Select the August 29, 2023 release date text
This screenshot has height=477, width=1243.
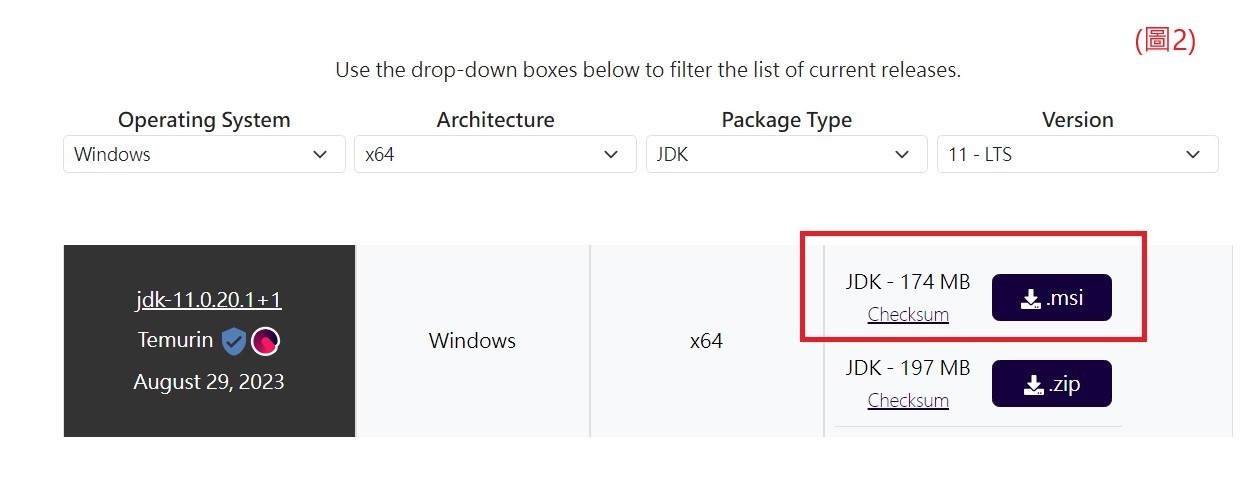pos(209,382)
